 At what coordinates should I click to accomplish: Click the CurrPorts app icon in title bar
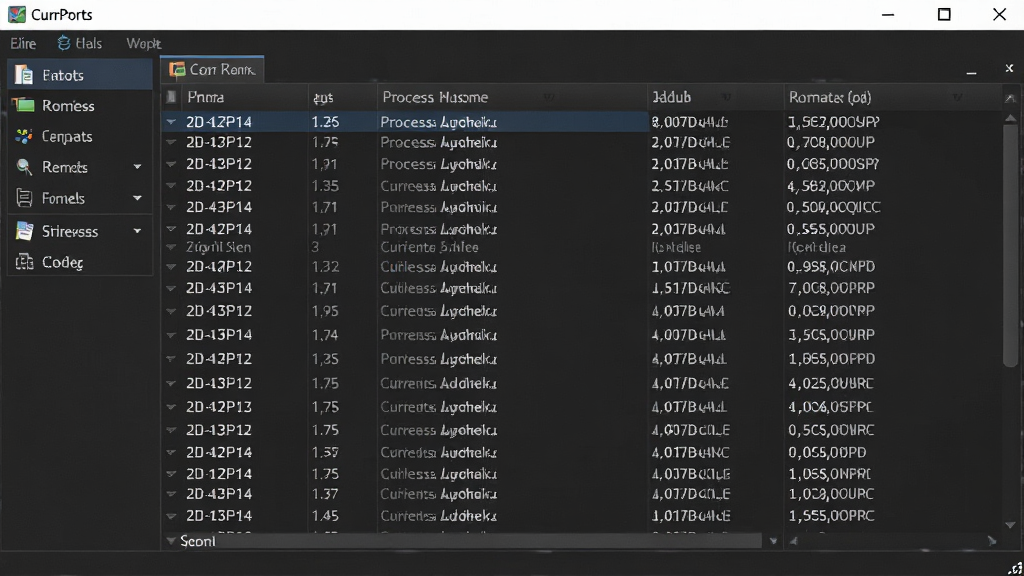coord(16,14)
